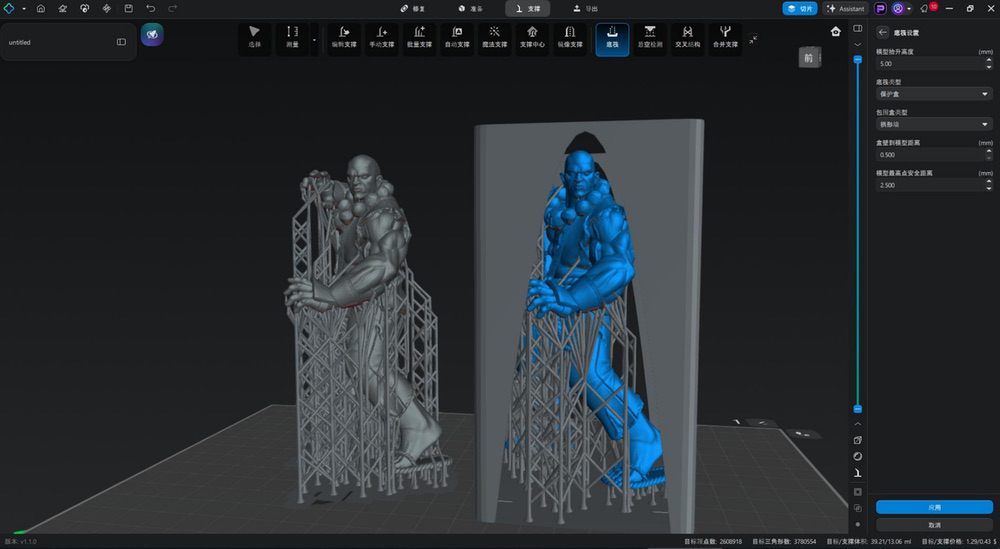Activate the 测量 (Measure) tool
1000x549 pixels.
(292, 37)
